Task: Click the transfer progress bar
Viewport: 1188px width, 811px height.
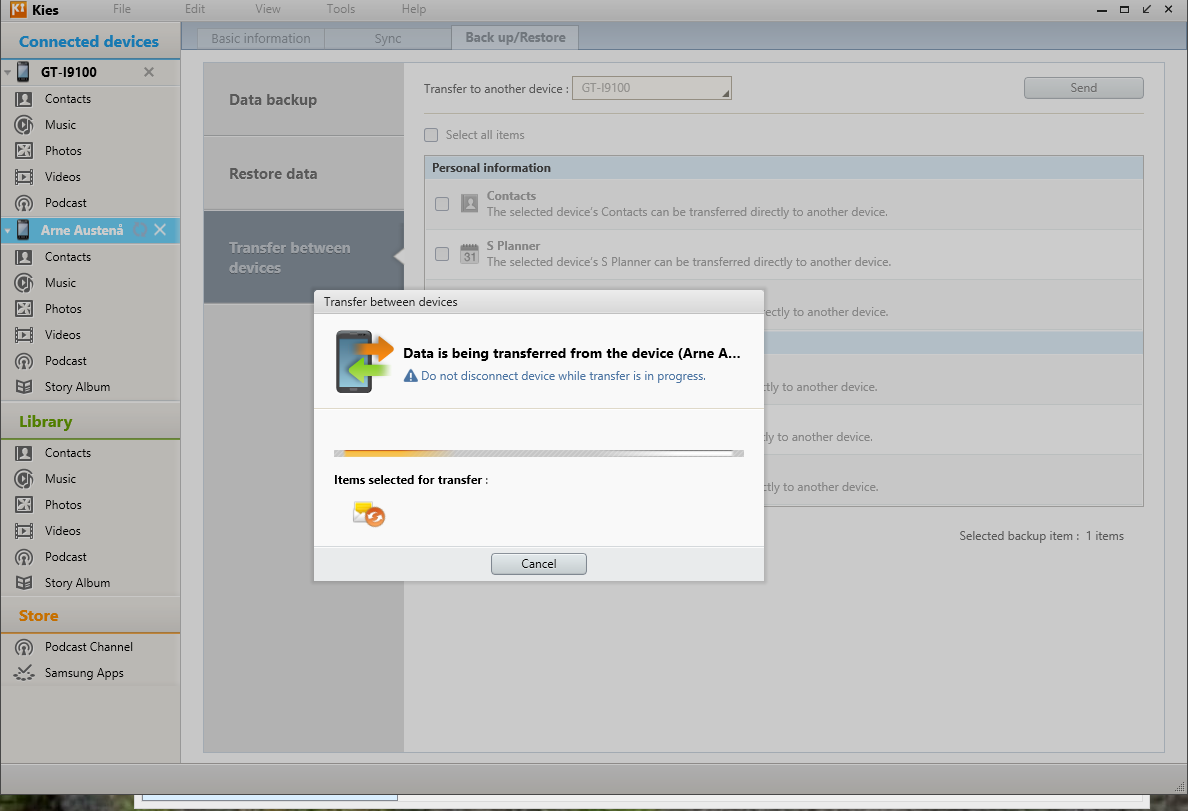Action: pos(539,453)
